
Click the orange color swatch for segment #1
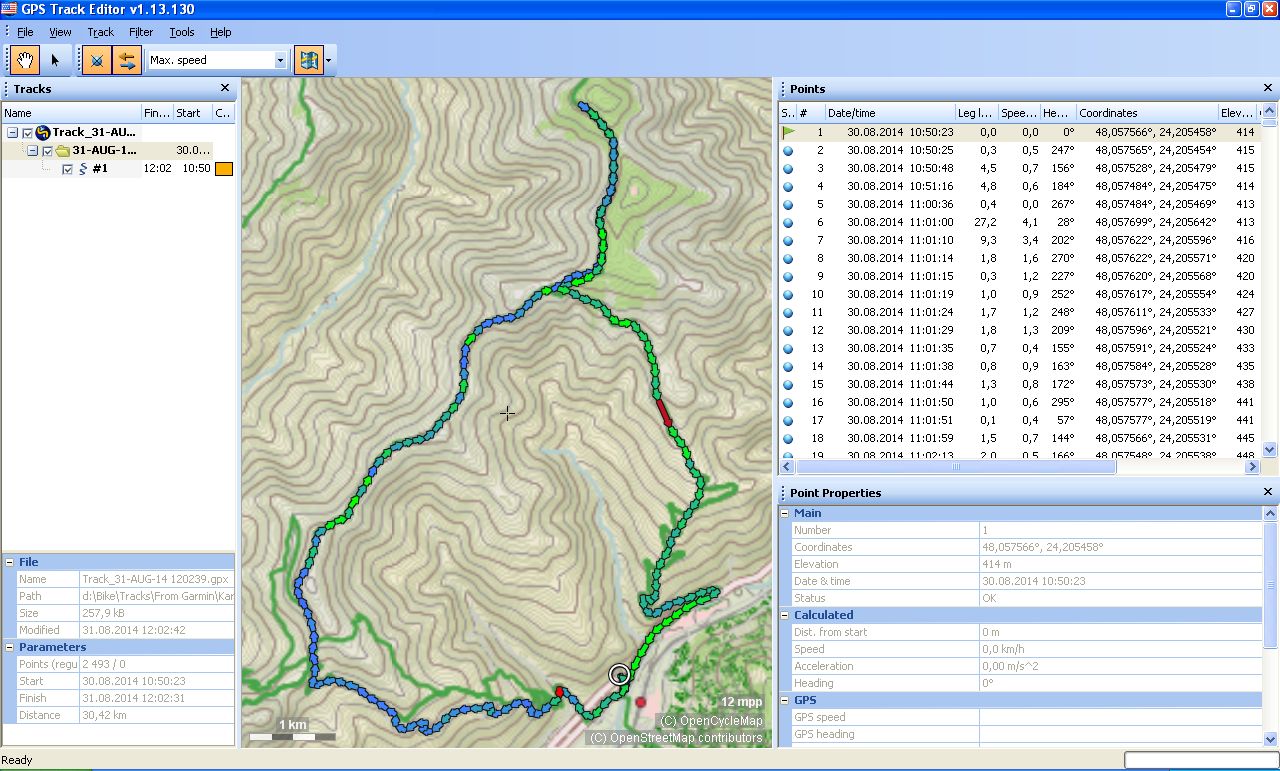pos(224,168)
